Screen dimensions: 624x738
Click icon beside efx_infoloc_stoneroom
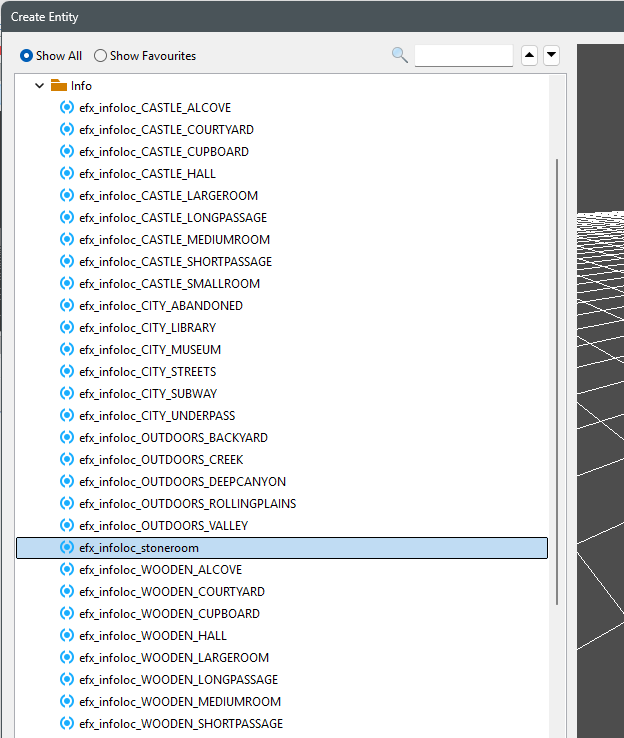tap(67, 547)
